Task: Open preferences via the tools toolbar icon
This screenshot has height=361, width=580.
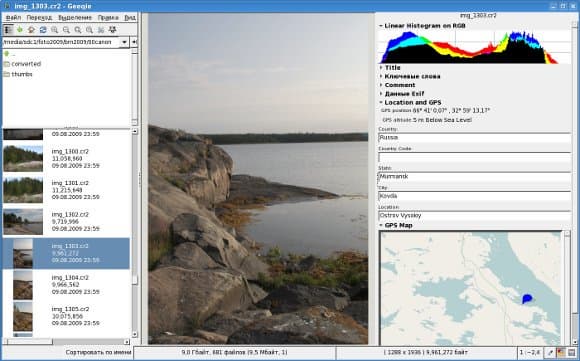Action: point(101,30)
